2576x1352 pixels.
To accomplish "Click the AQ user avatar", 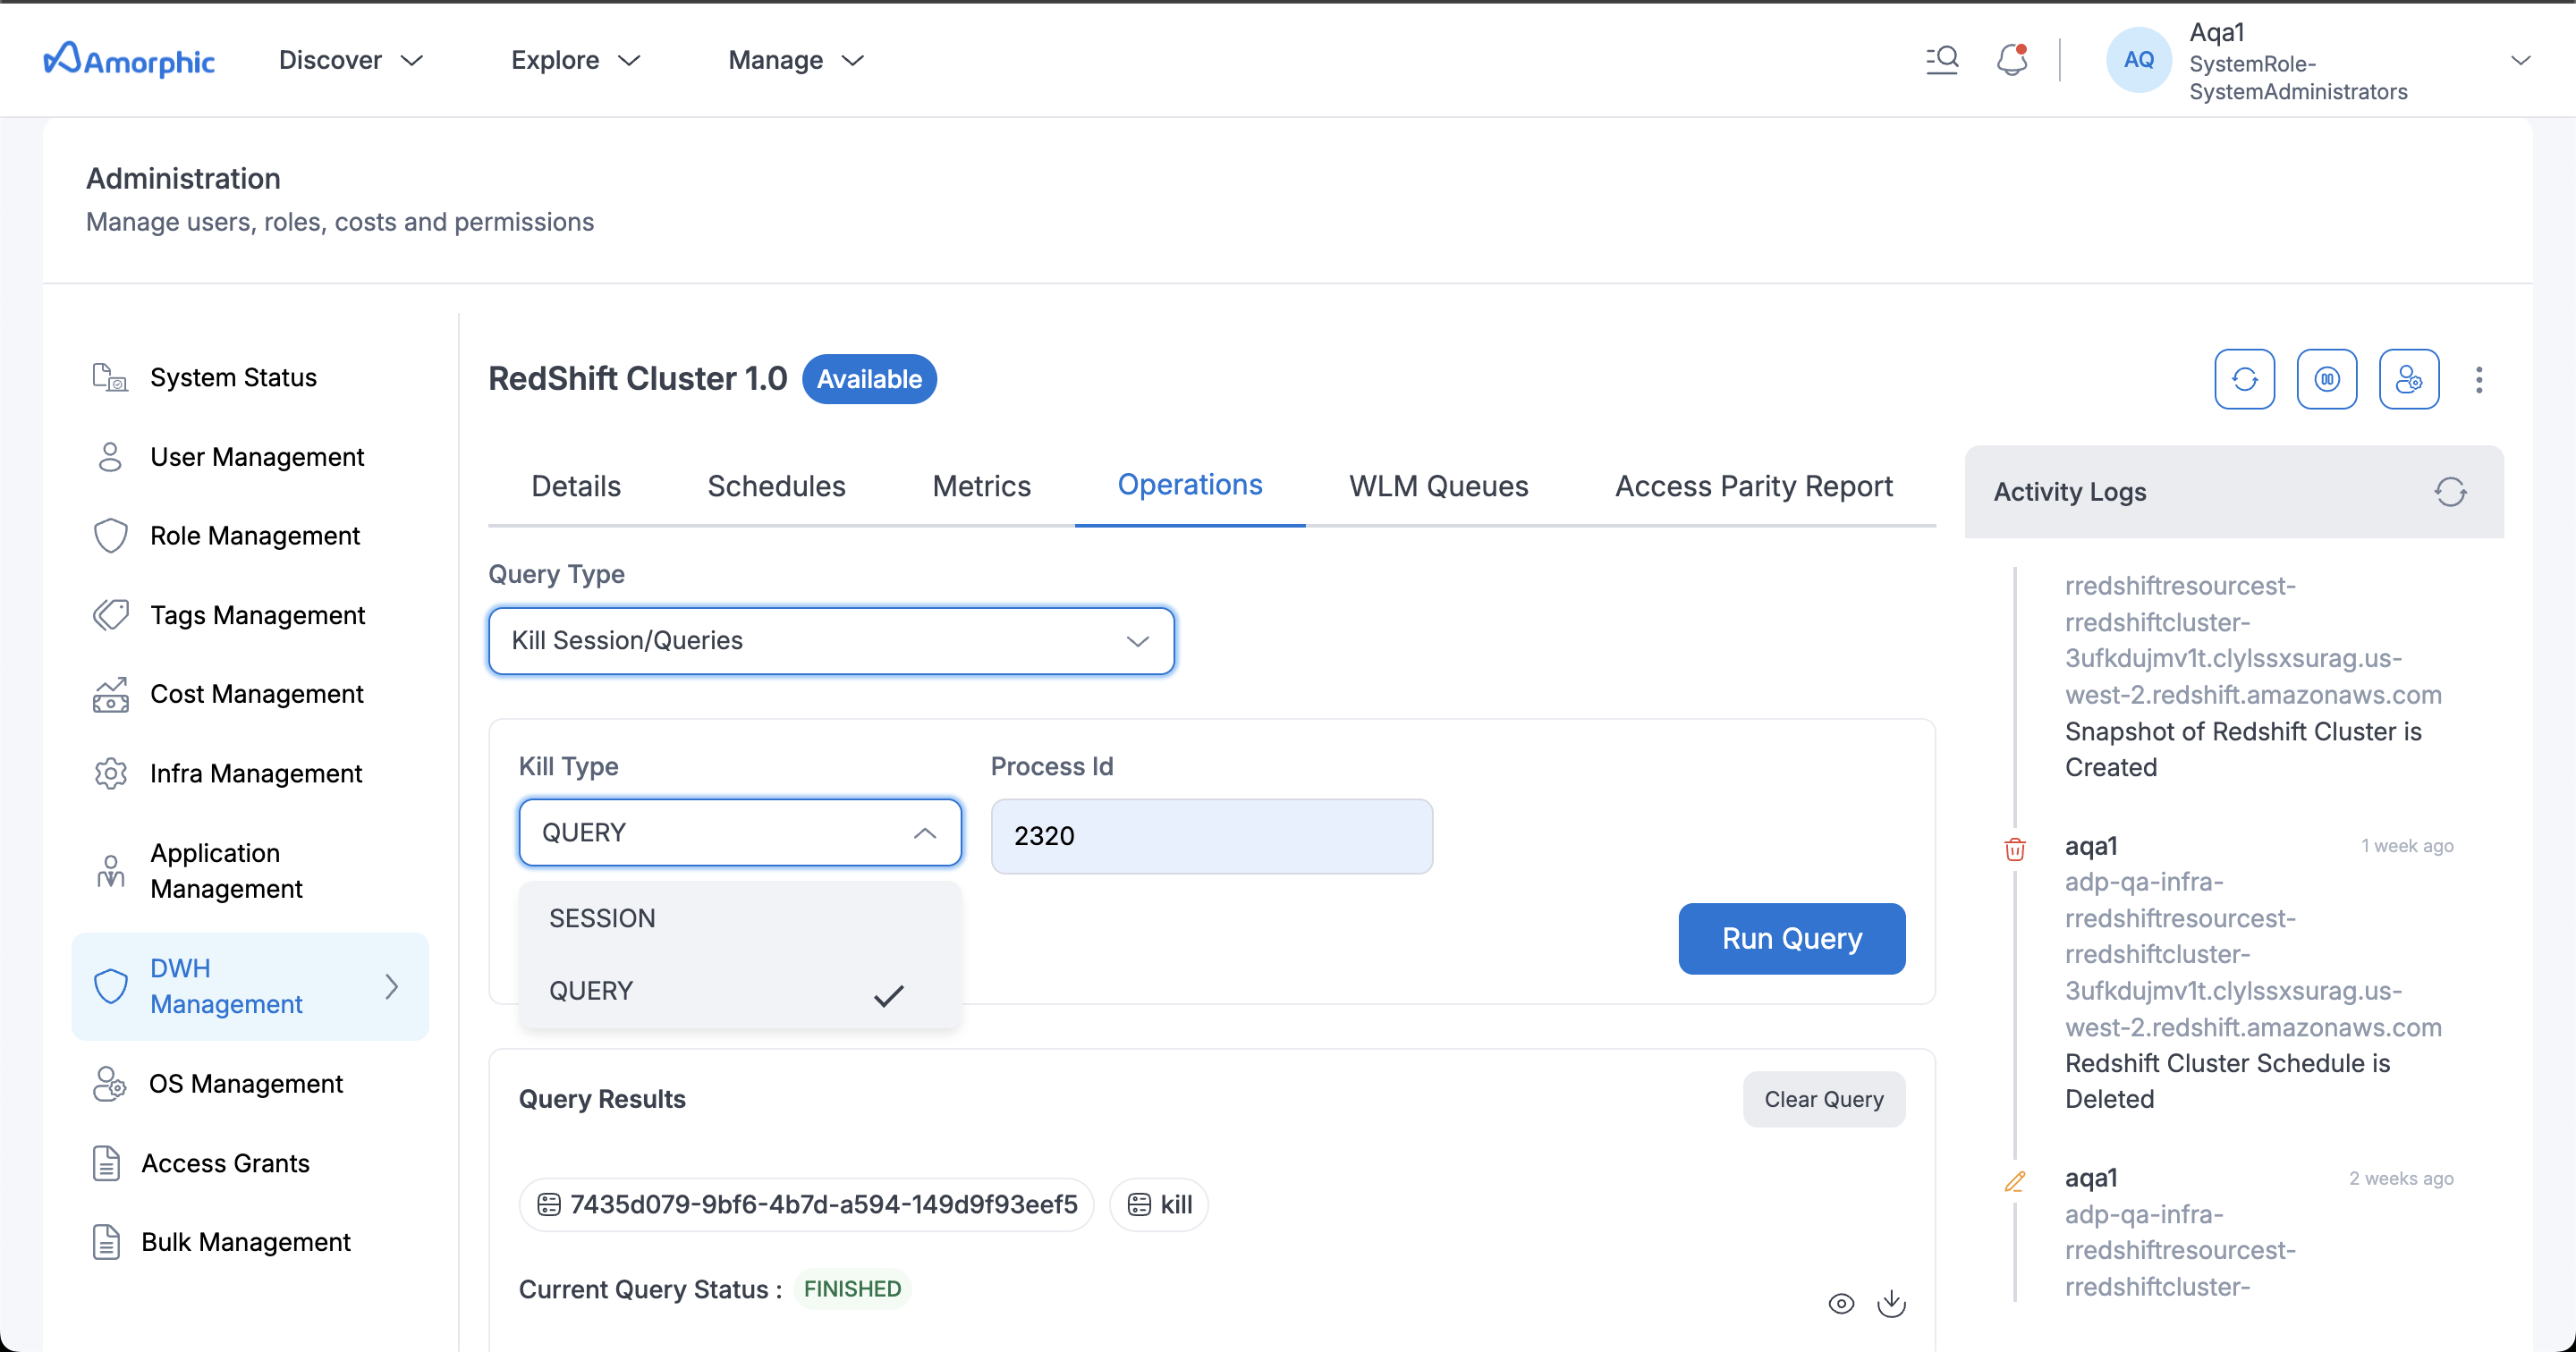I will [x=2138, y=60].
